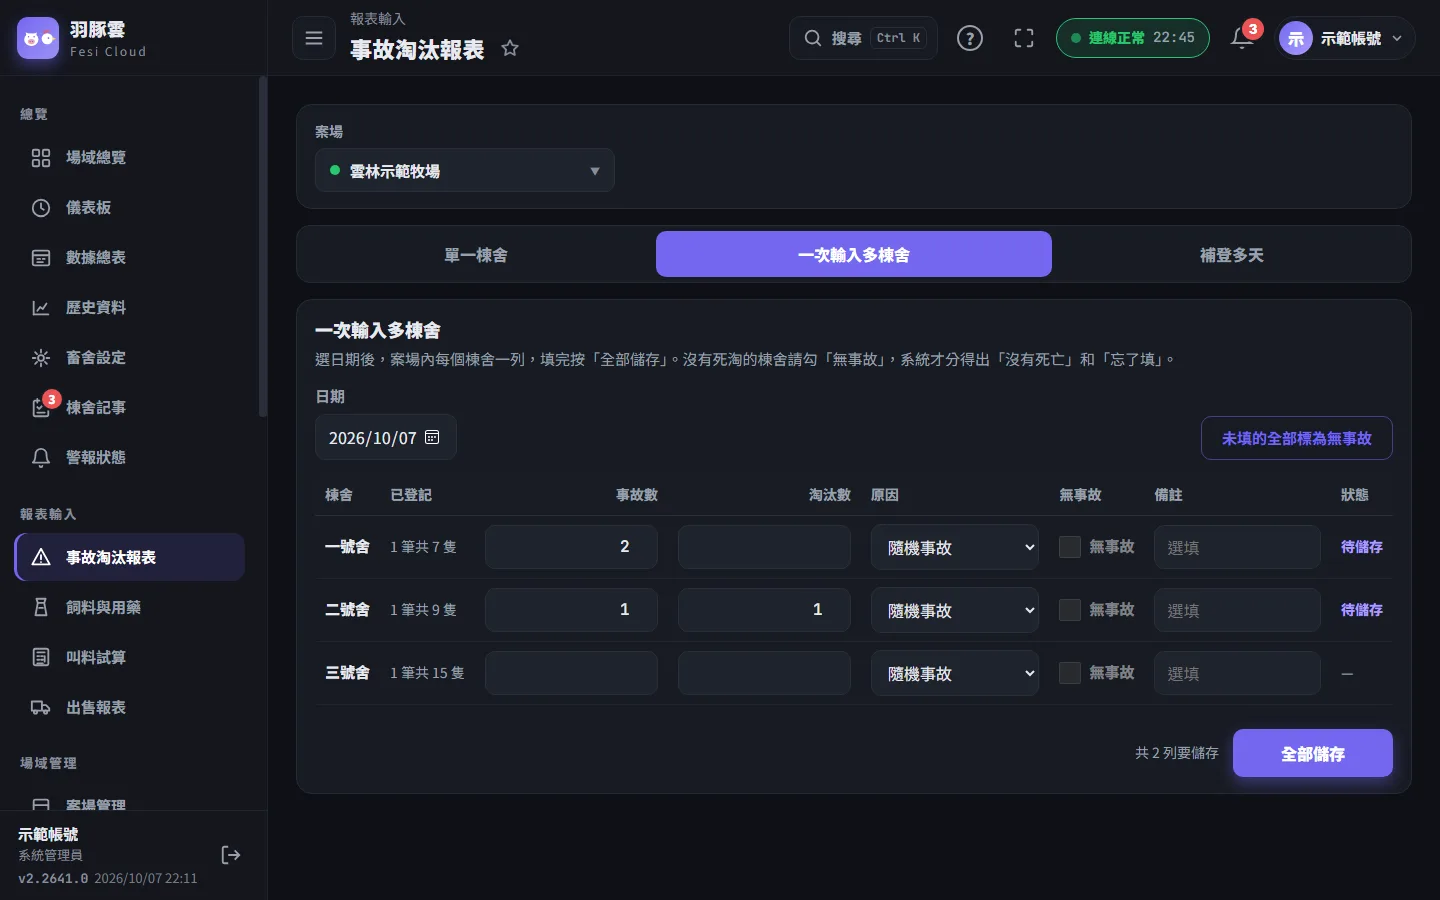Click the 棟舍記事 notes icon with badge
1440x900 pixels.
tap(41, 407)
